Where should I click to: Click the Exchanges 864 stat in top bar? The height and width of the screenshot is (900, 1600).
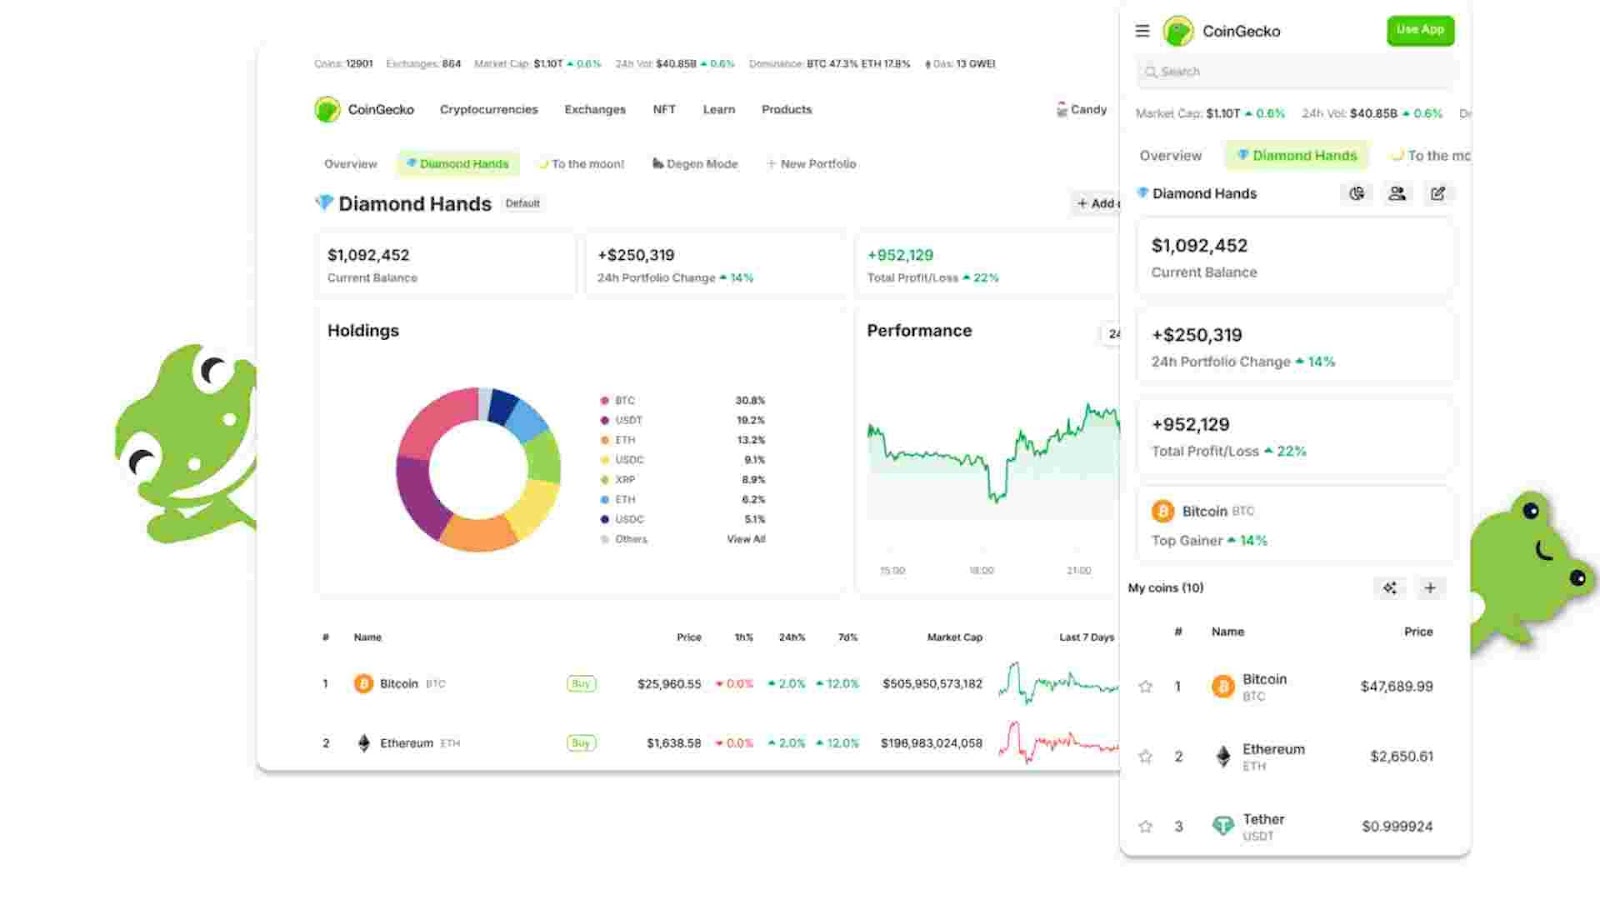(x=423, y=64)
